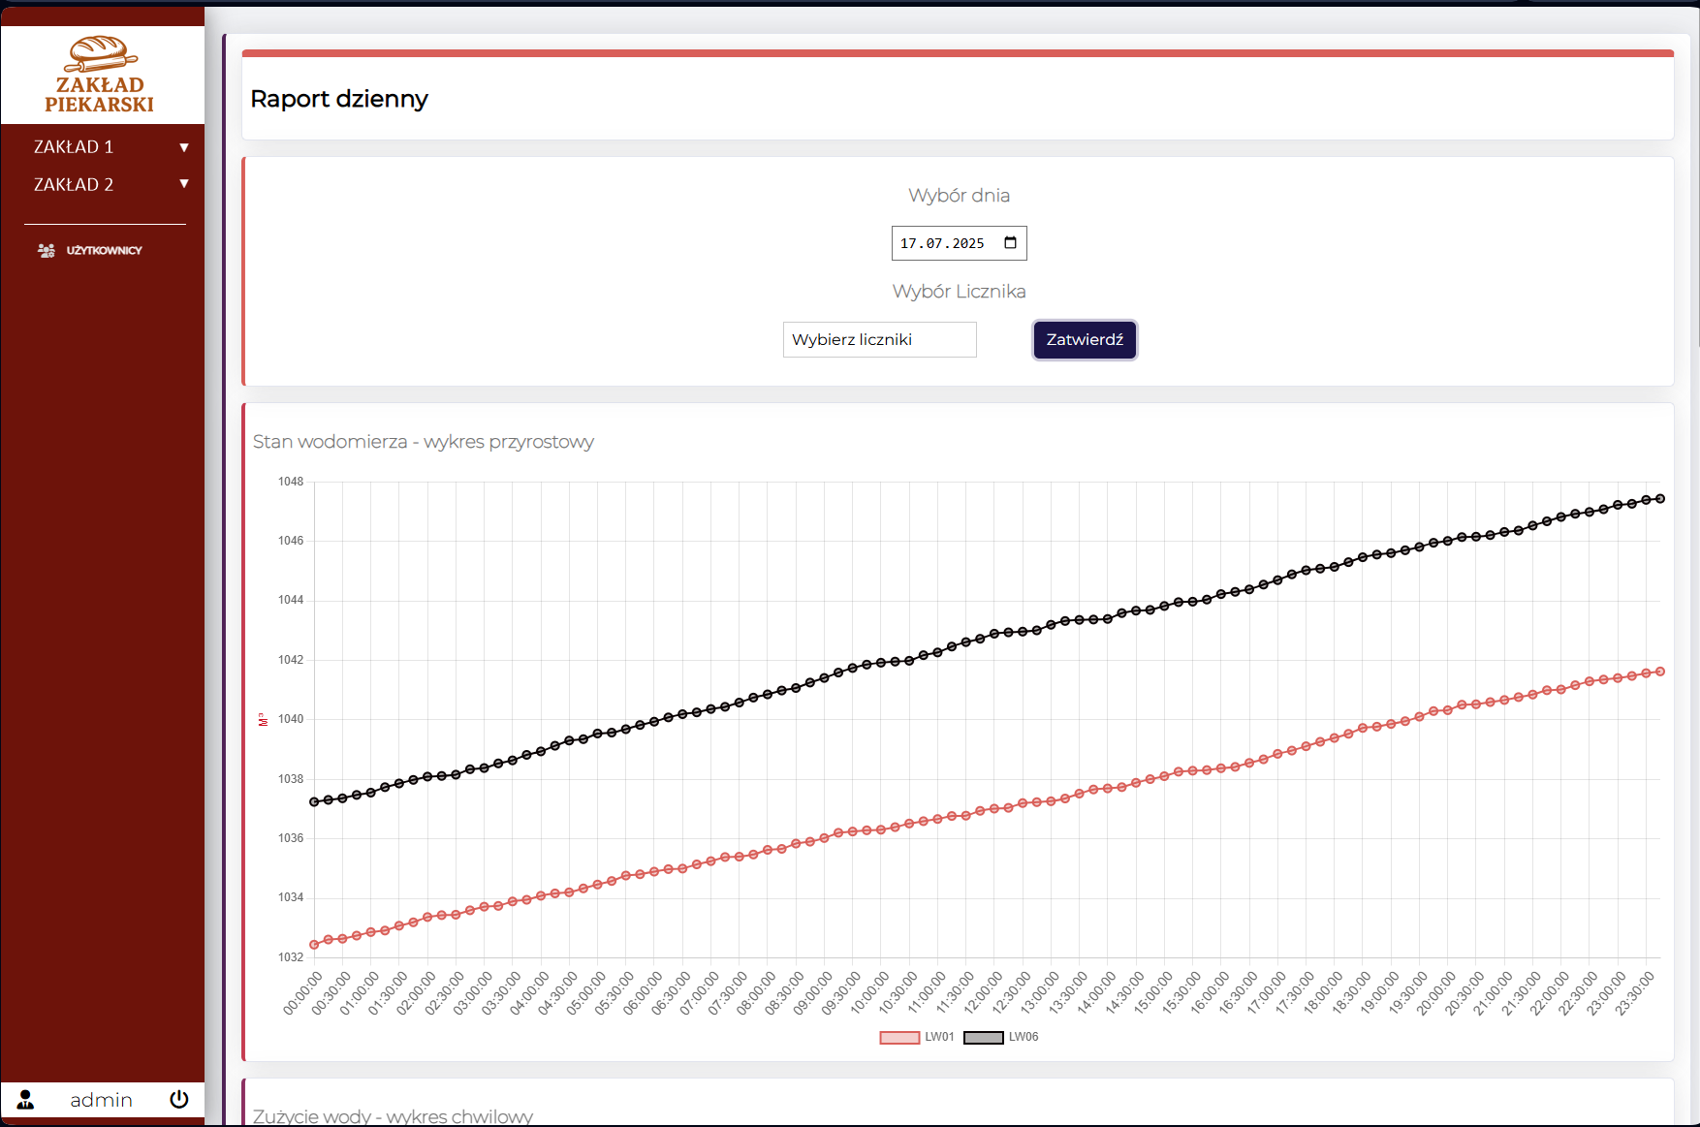This screenshot has height=1127, width=1700.
Task: Click the pink LW01 legend color box
Action: 899,1038
